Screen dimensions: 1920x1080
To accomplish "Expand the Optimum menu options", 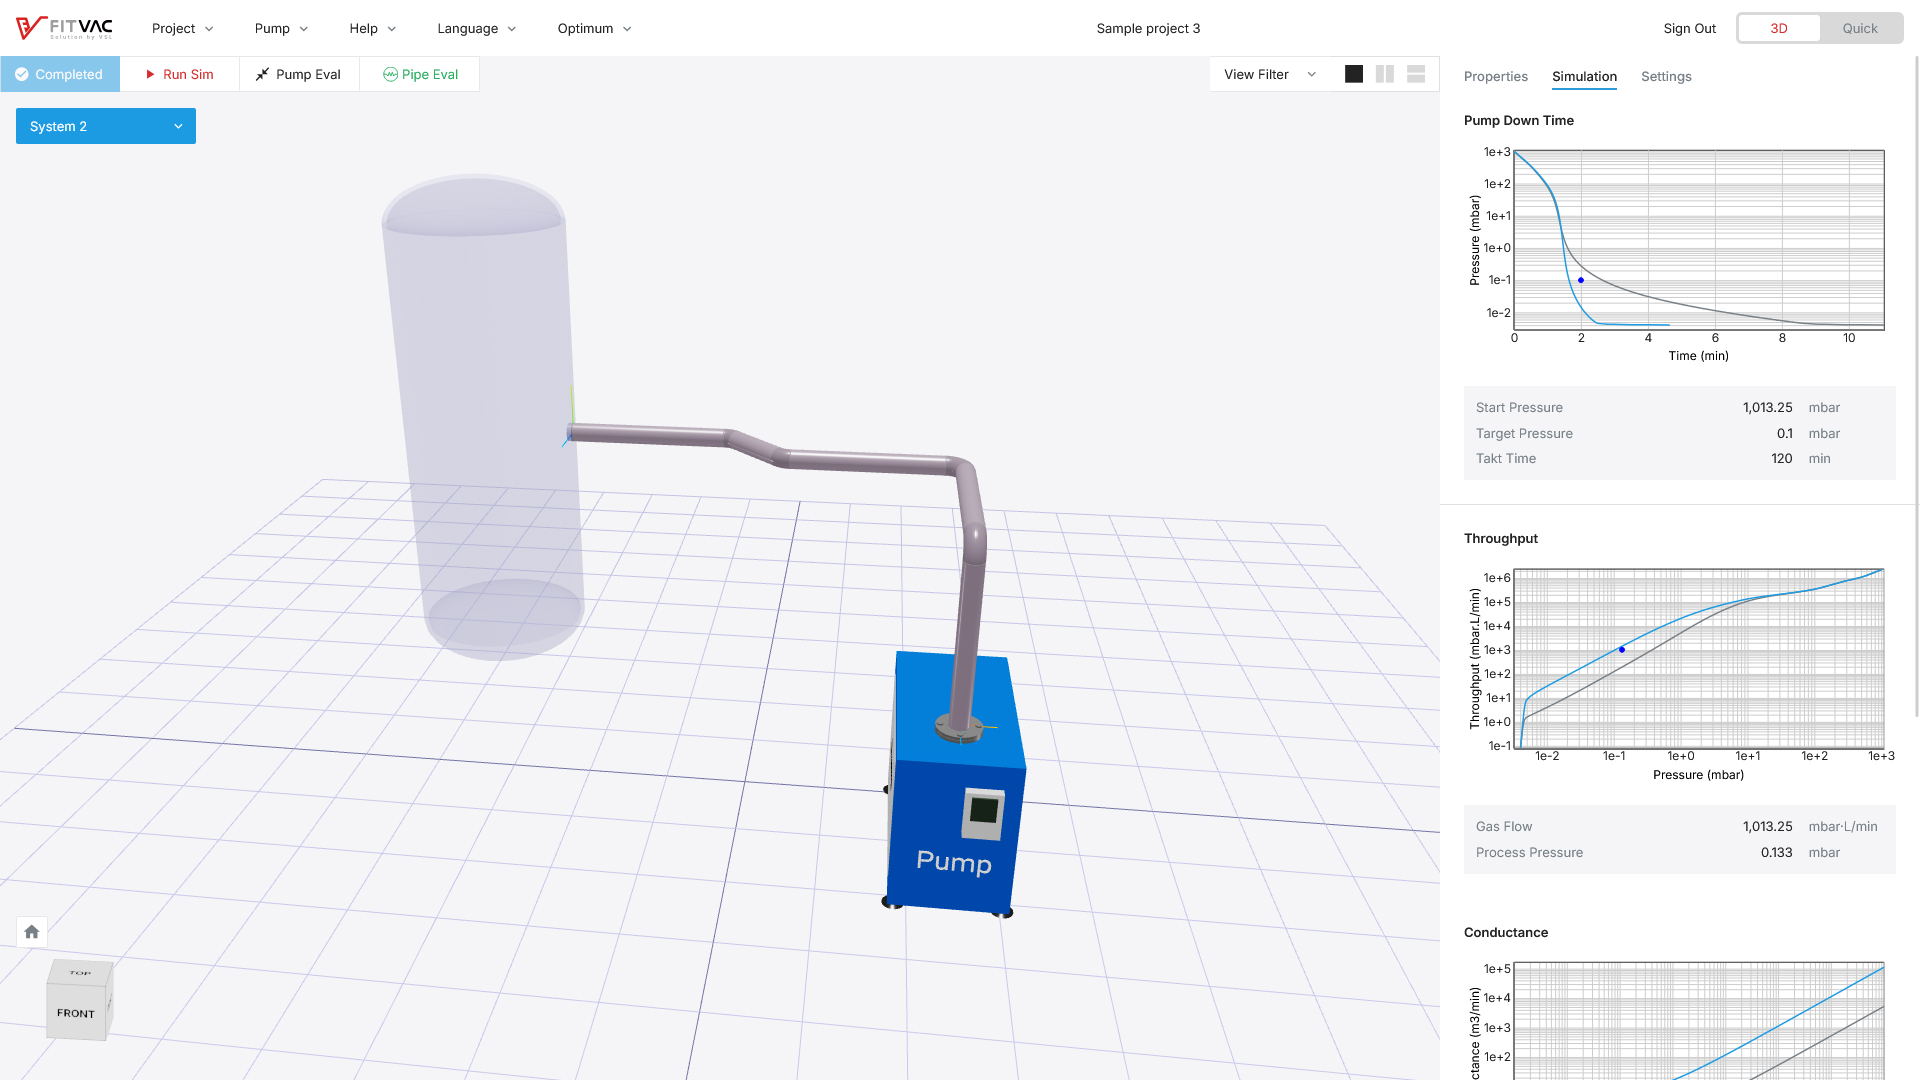I will (592, 28).
